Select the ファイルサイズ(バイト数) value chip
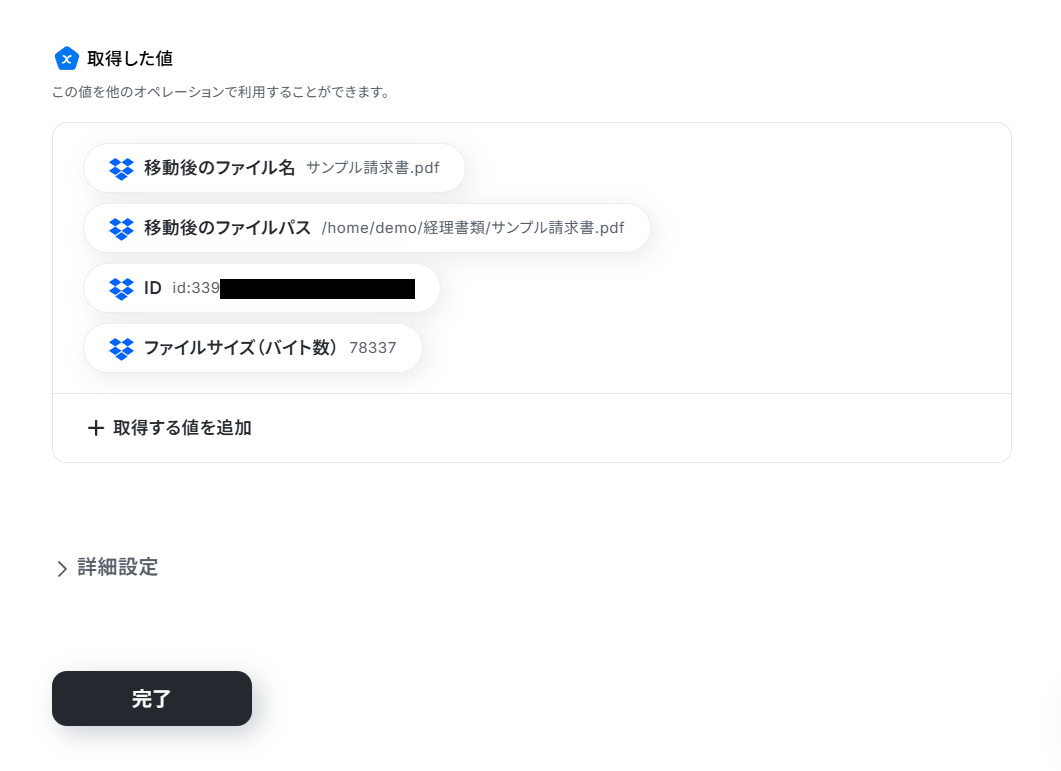The width and height of the screenshot is (1061, 771). 253,348
